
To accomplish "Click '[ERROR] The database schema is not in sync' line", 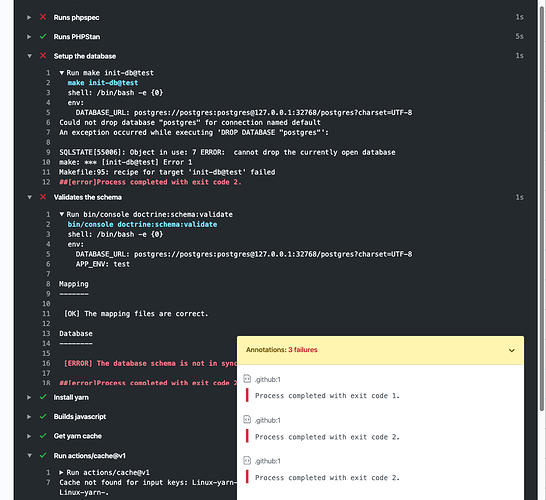I will click(x=150, y=363).
